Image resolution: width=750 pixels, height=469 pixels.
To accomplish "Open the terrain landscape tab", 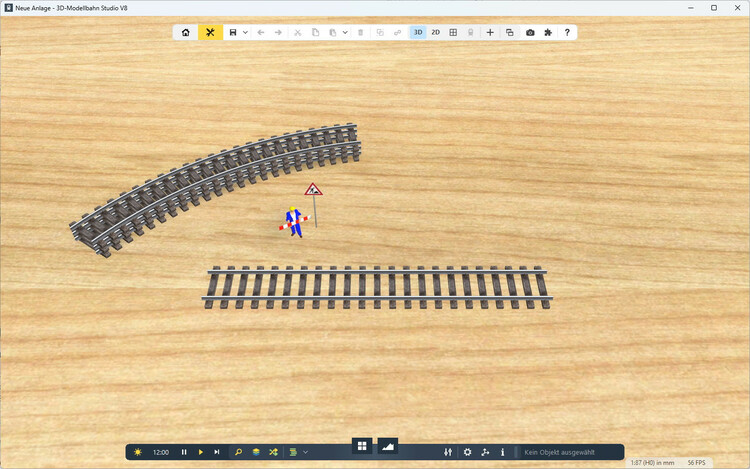I will pyautogui.click(x=388, y=445).
